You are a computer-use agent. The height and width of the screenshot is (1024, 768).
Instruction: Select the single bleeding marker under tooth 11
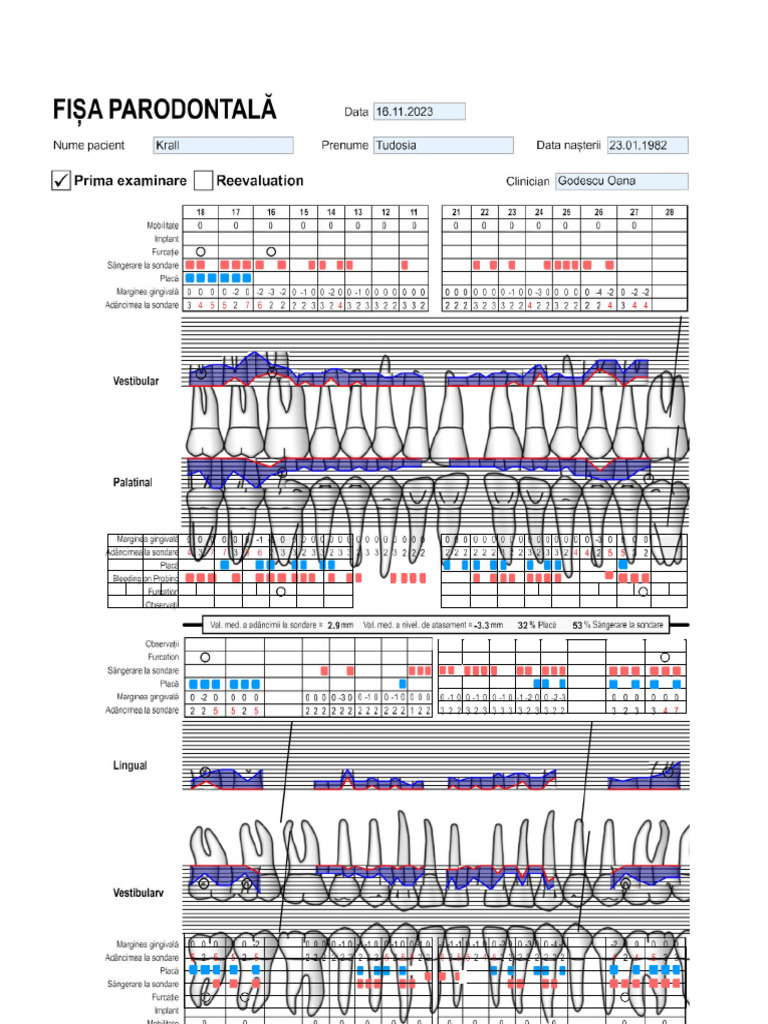click(x=405, y=265)
